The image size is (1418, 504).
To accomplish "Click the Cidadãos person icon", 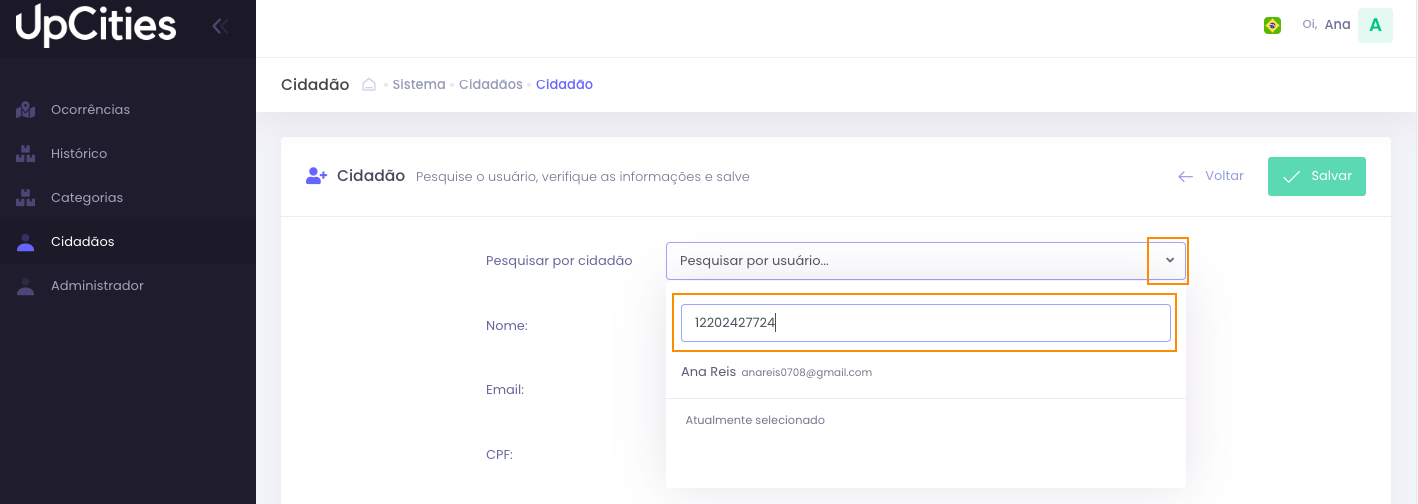I will tap(26, 242).
